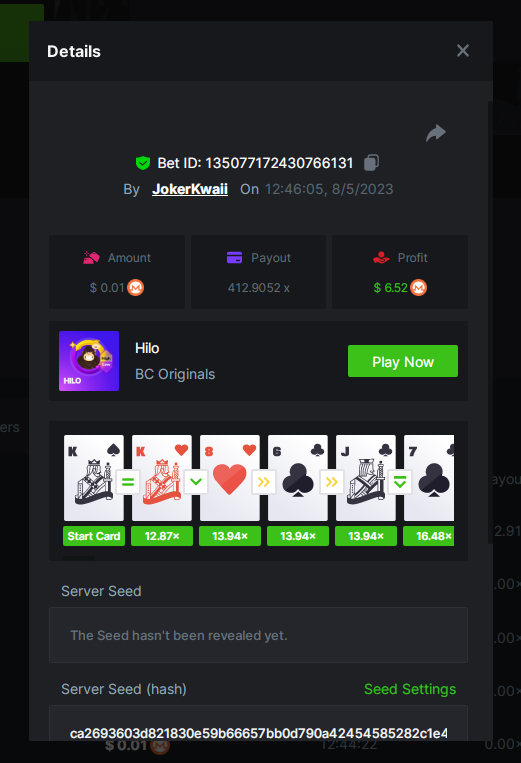Click the Server Seed hash field
Viewport: 521px width, 763px height.
pos(258,723)
